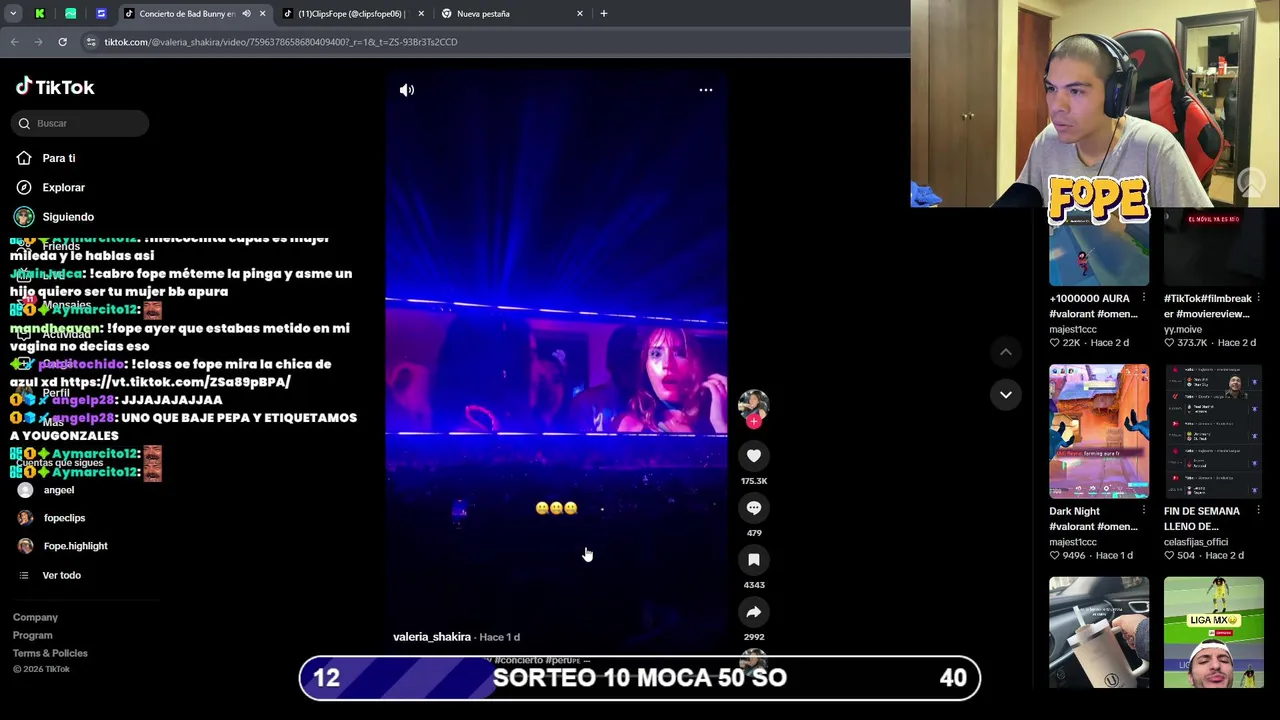Like the video with heart icon
Screen dimensions: 1280x720
754,456
